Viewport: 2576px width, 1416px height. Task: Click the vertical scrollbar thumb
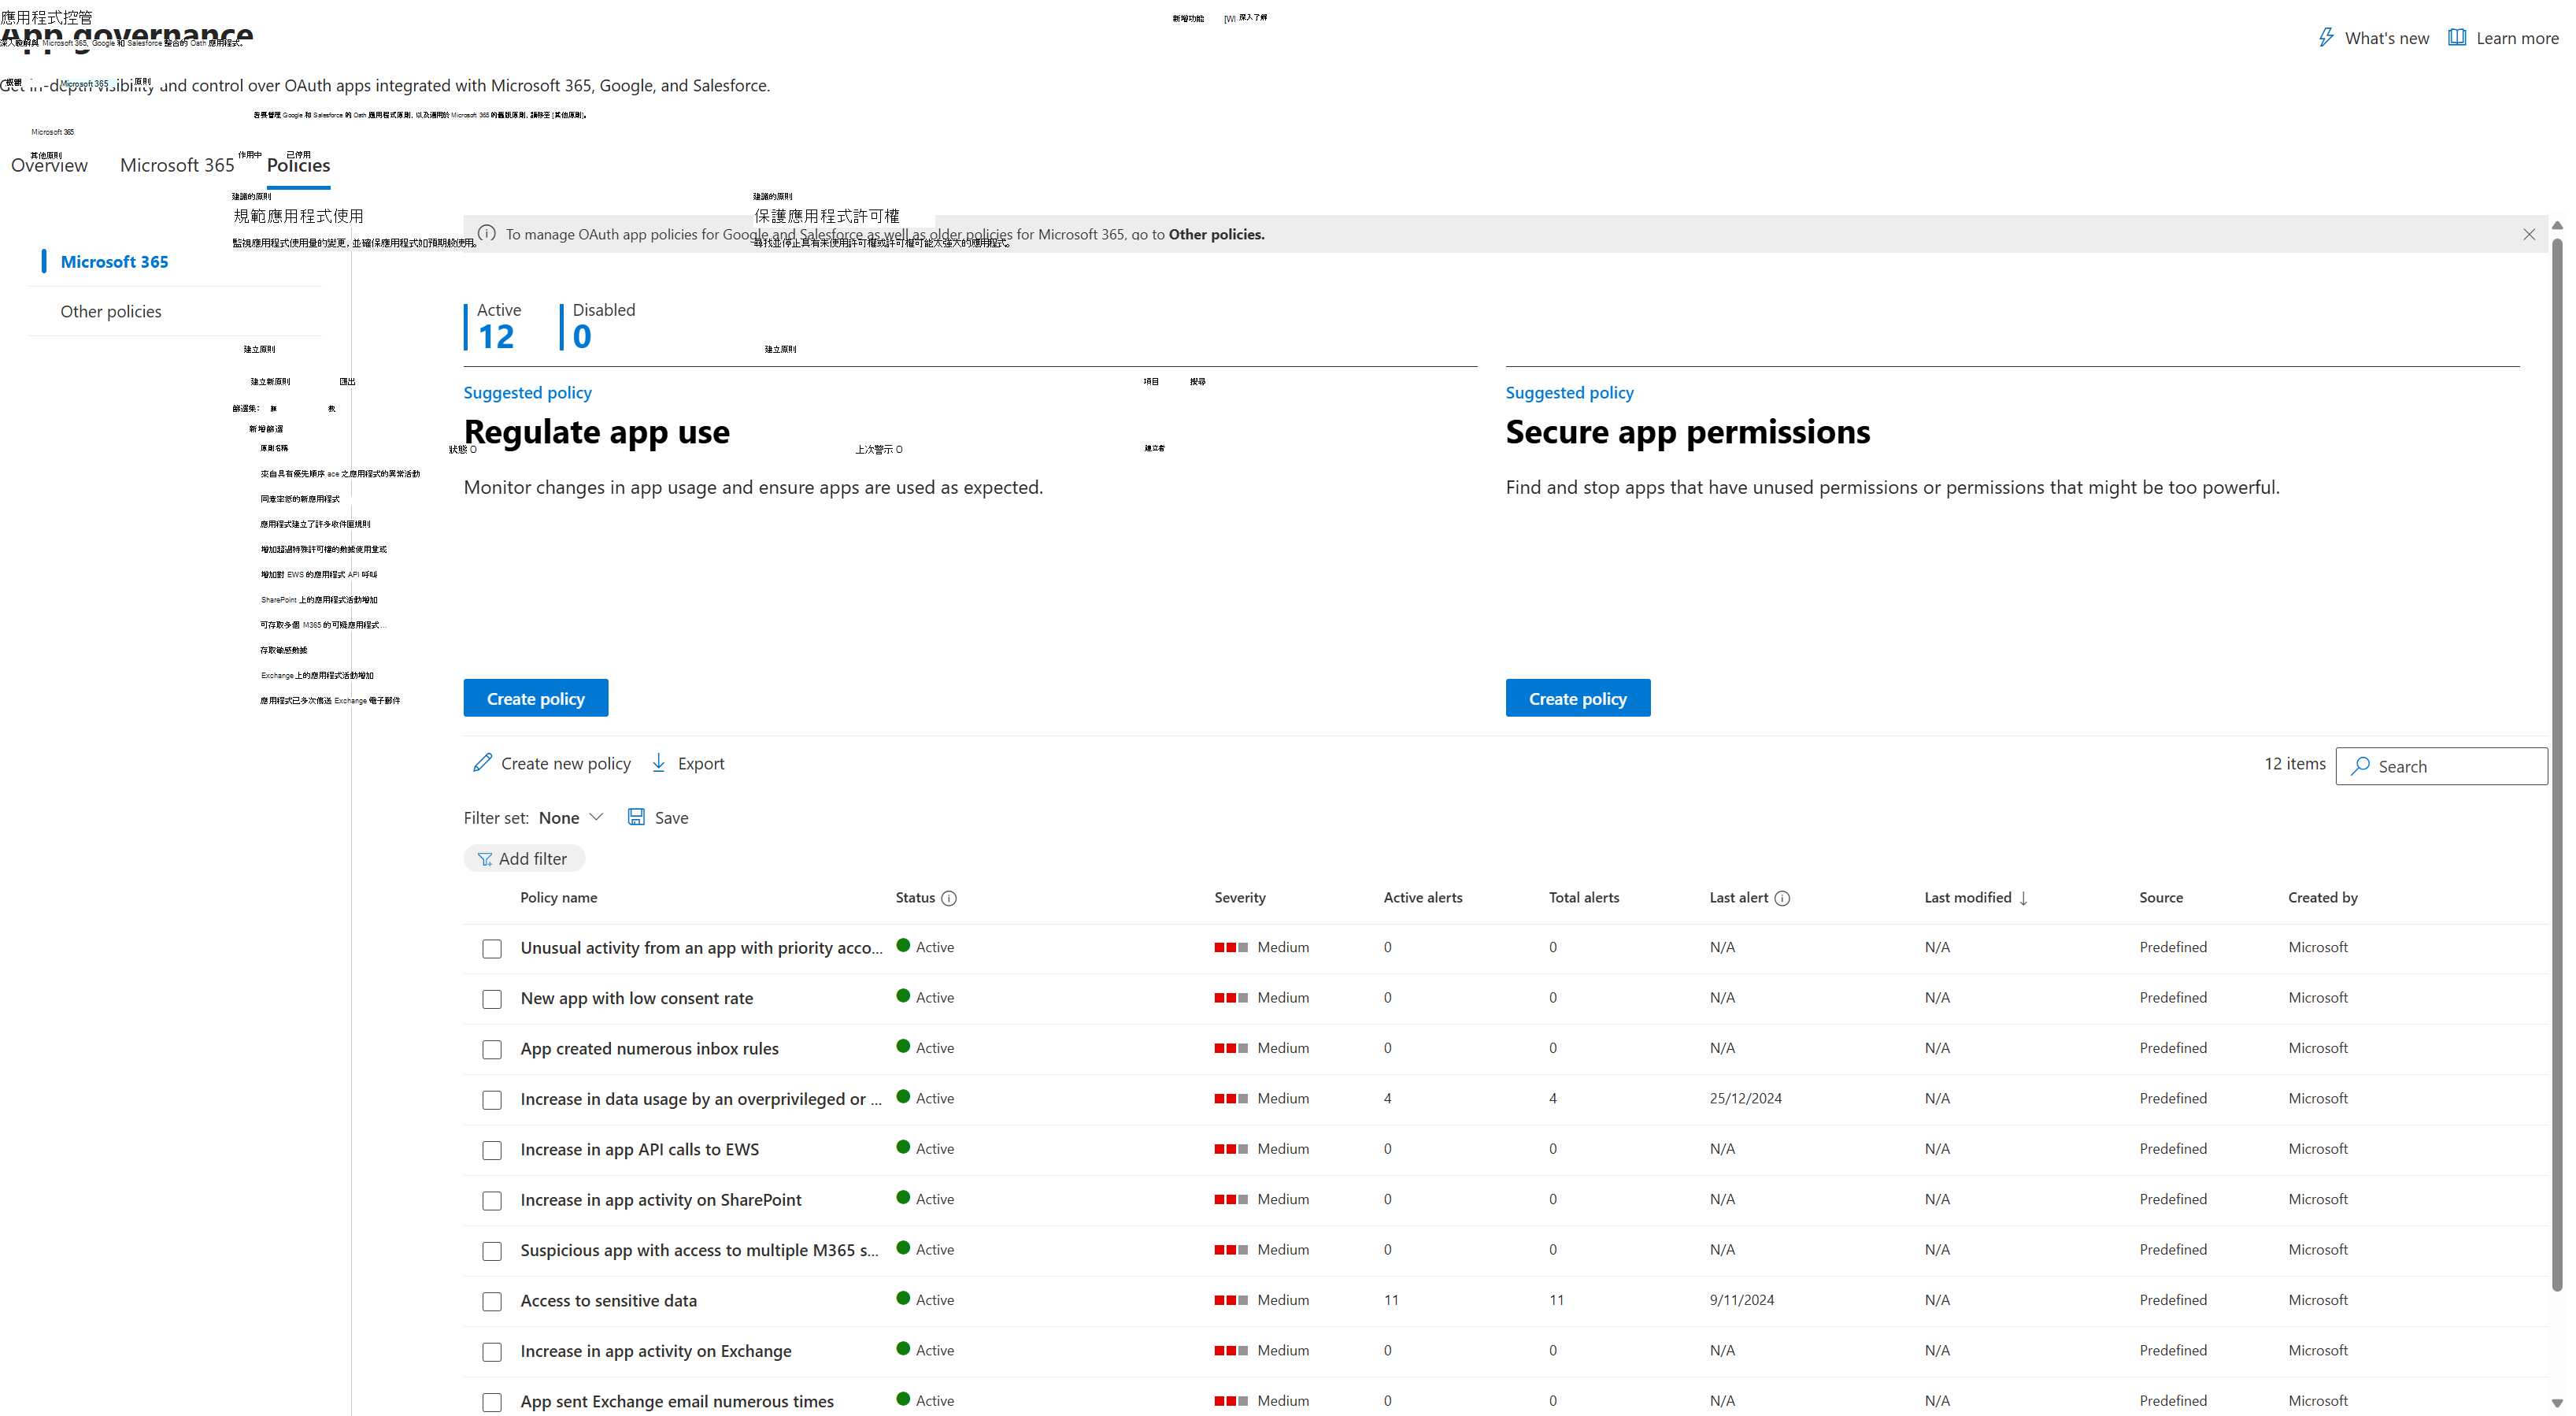pyautogui.click(x=2557, y=765)
